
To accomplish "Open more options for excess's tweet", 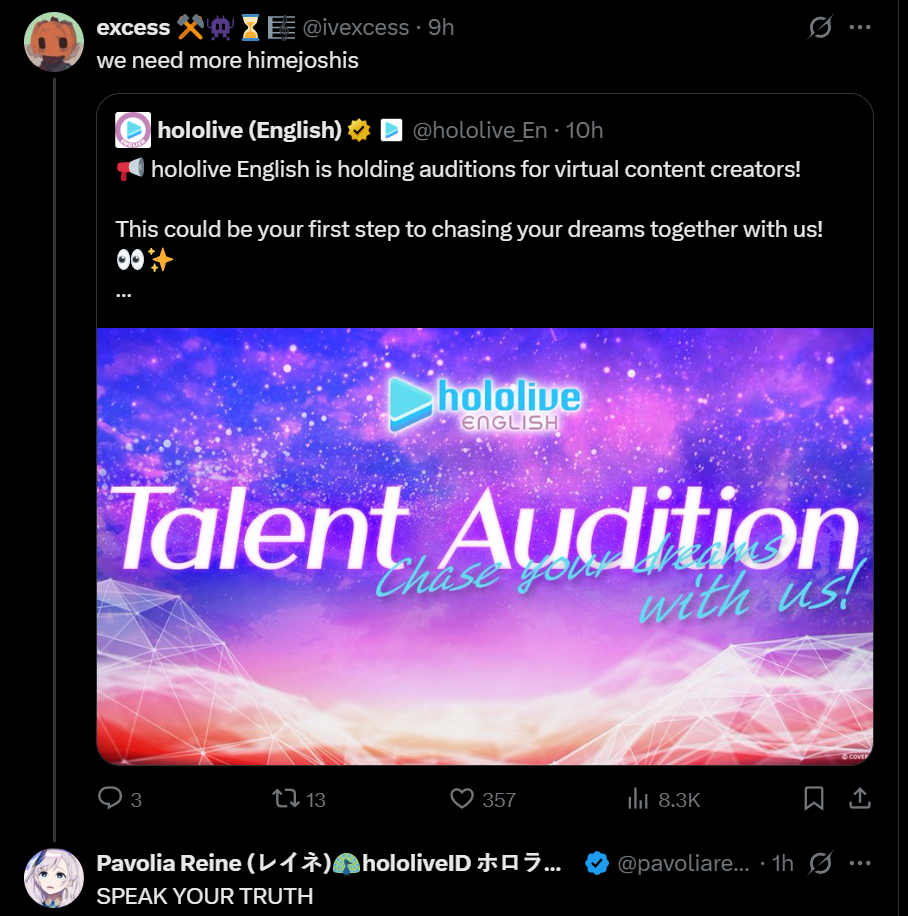I will pyautogui.click(x=859, y=28).
